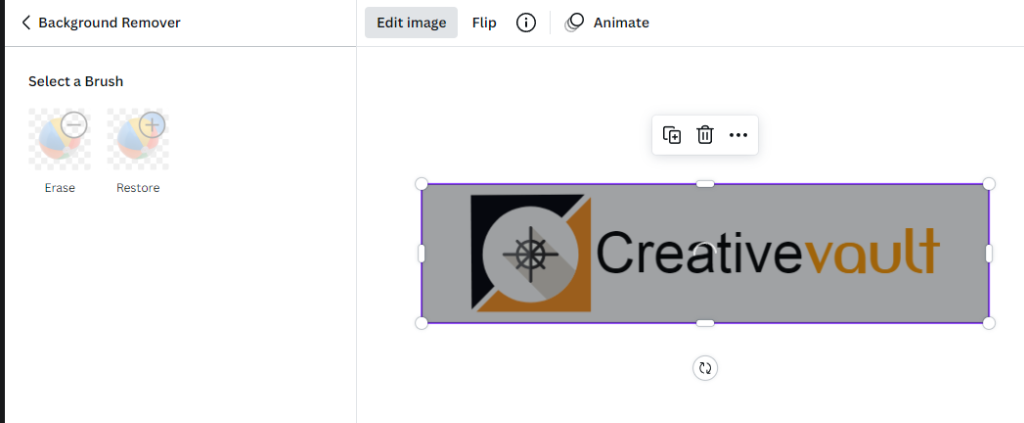Click the right-side middle crop handle
The height and width of the screenshot is (423, 1024).
(989, 253)
